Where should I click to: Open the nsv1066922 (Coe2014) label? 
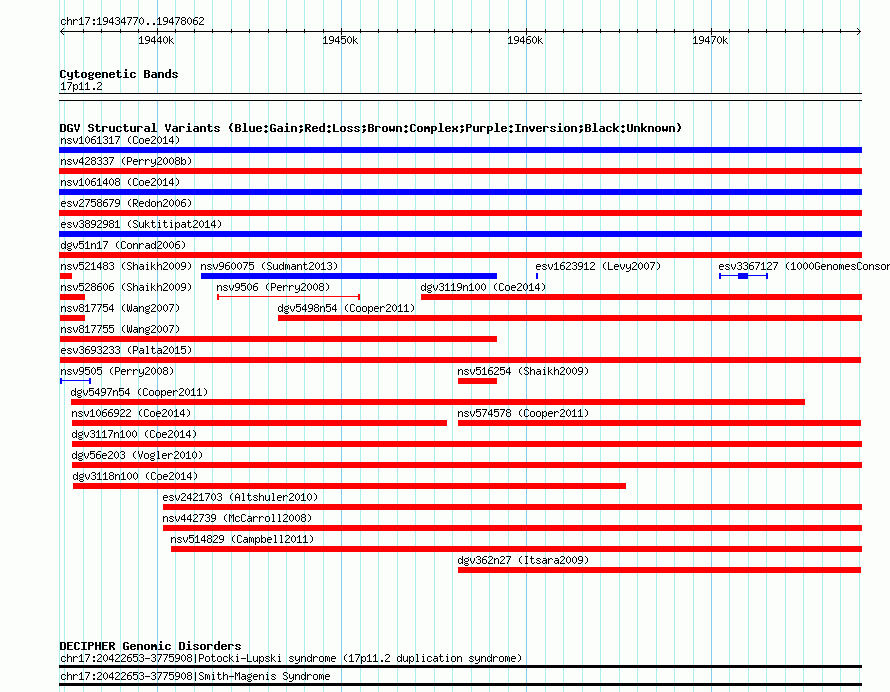pyautogui.click(x=131, y=413)
